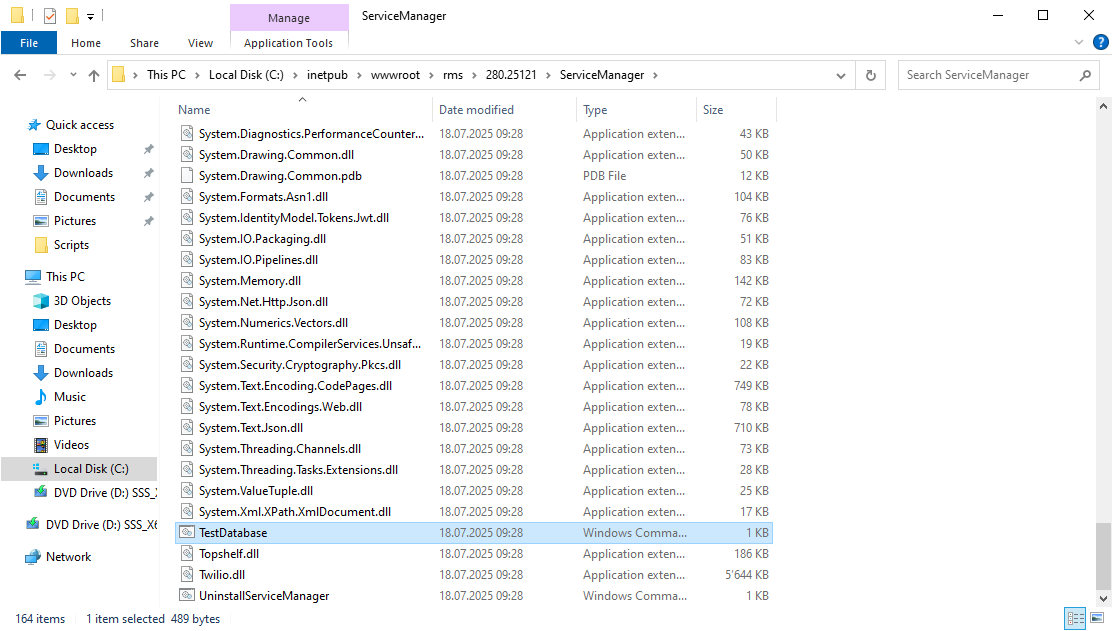Click the Manage contextual tab

click(289, 18)
